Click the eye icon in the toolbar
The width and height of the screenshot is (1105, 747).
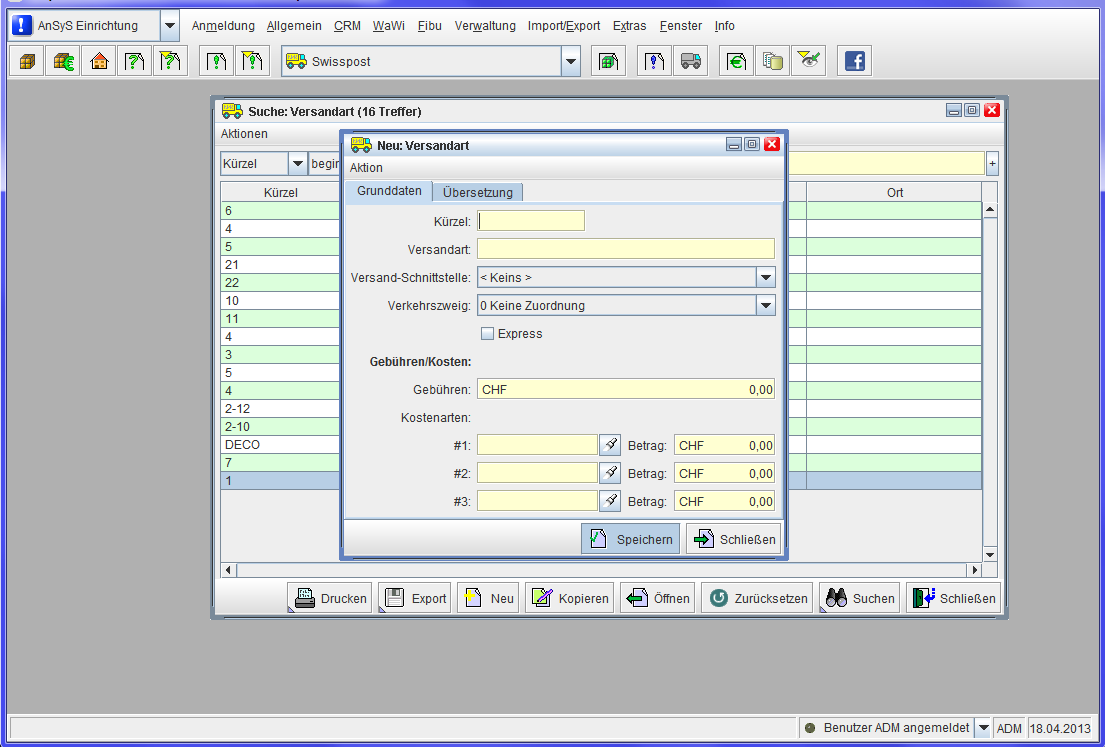(808, 61)
